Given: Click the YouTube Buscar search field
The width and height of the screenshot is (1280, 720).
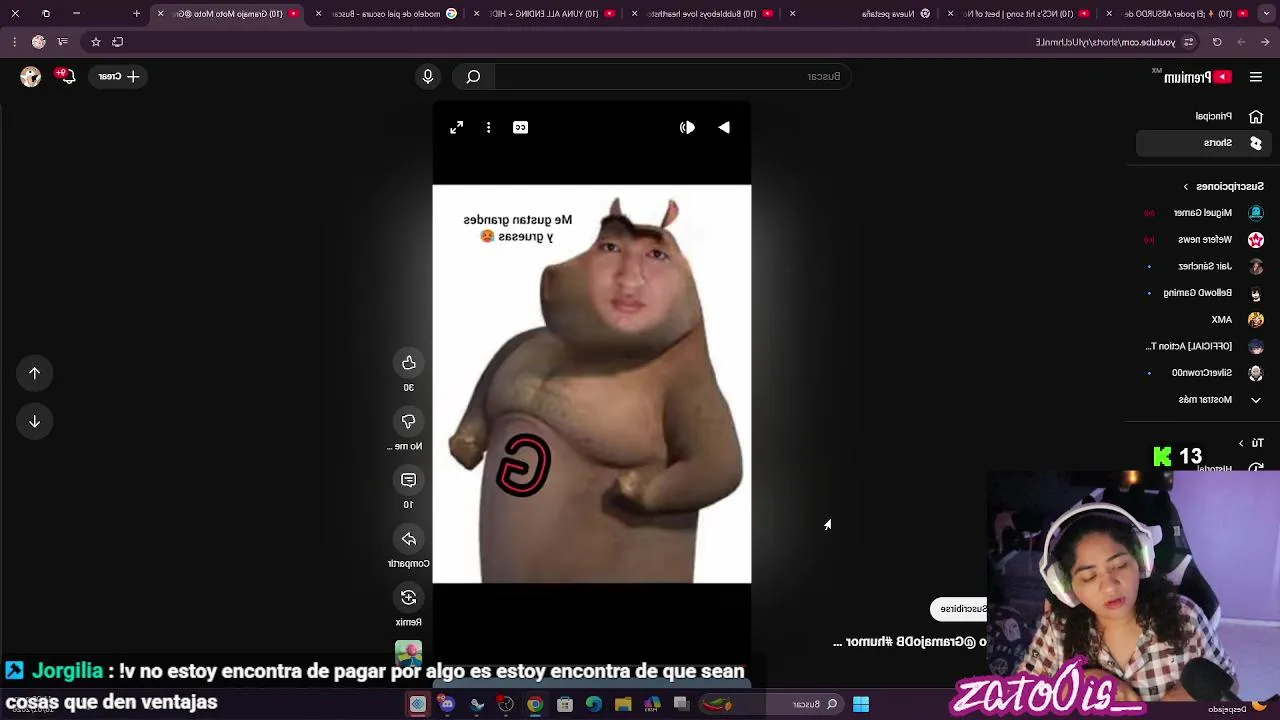Looking at the screenshot, I should (x=672, y=76).
